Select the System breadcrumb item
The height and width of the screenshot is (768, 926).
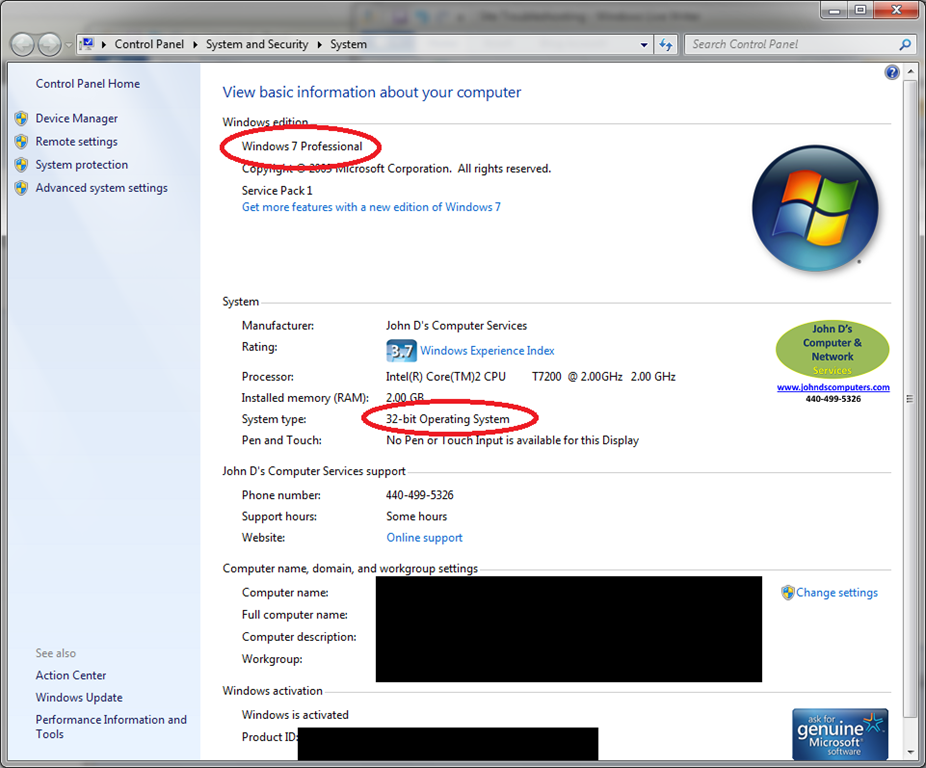[x=348, y=44]
